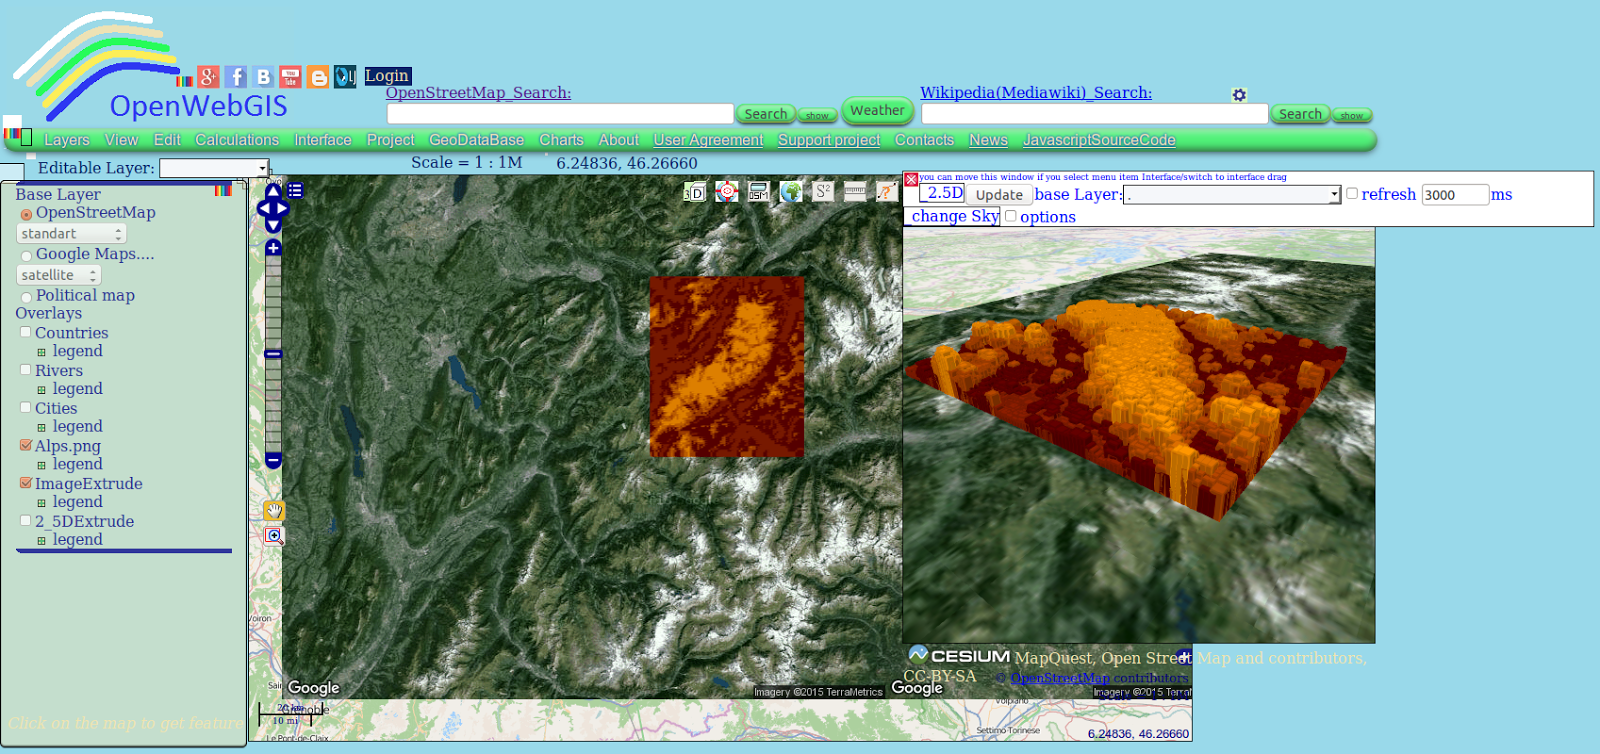
Task: Pan the map down with the arrow
Action: coord(273,226)
